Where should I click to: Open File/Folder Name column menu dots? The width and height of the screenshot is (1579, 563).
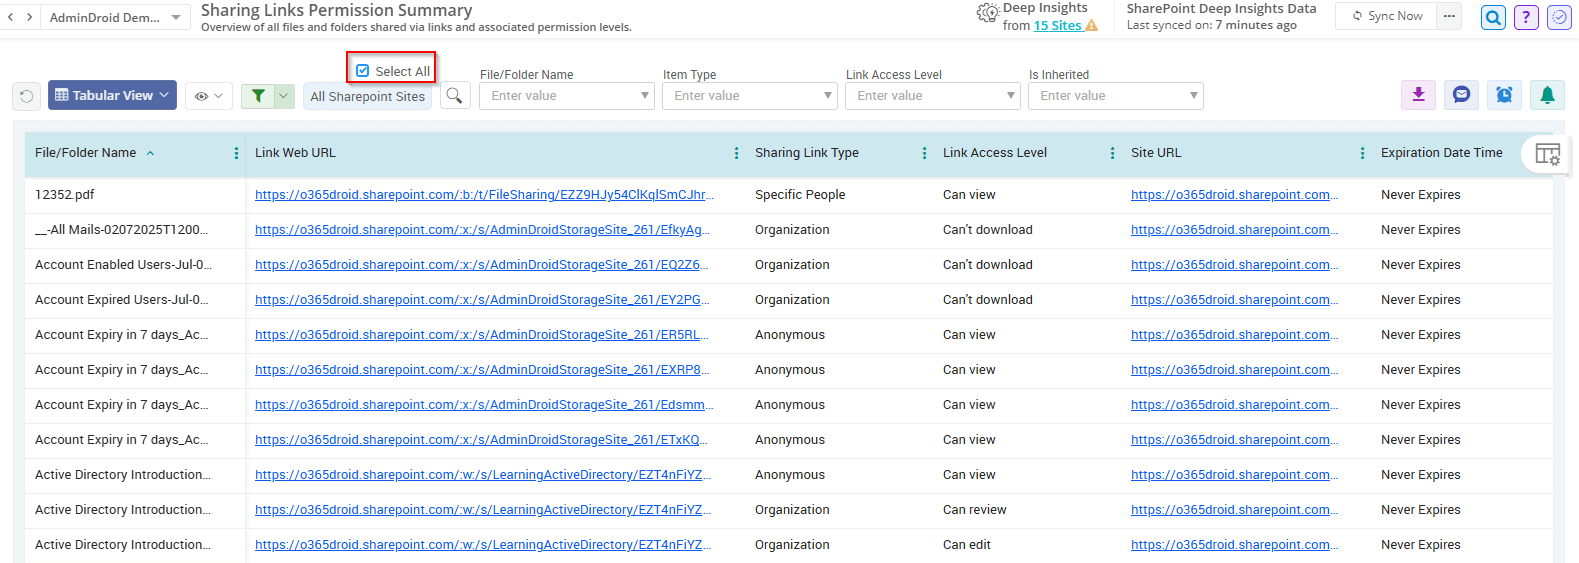236,153
